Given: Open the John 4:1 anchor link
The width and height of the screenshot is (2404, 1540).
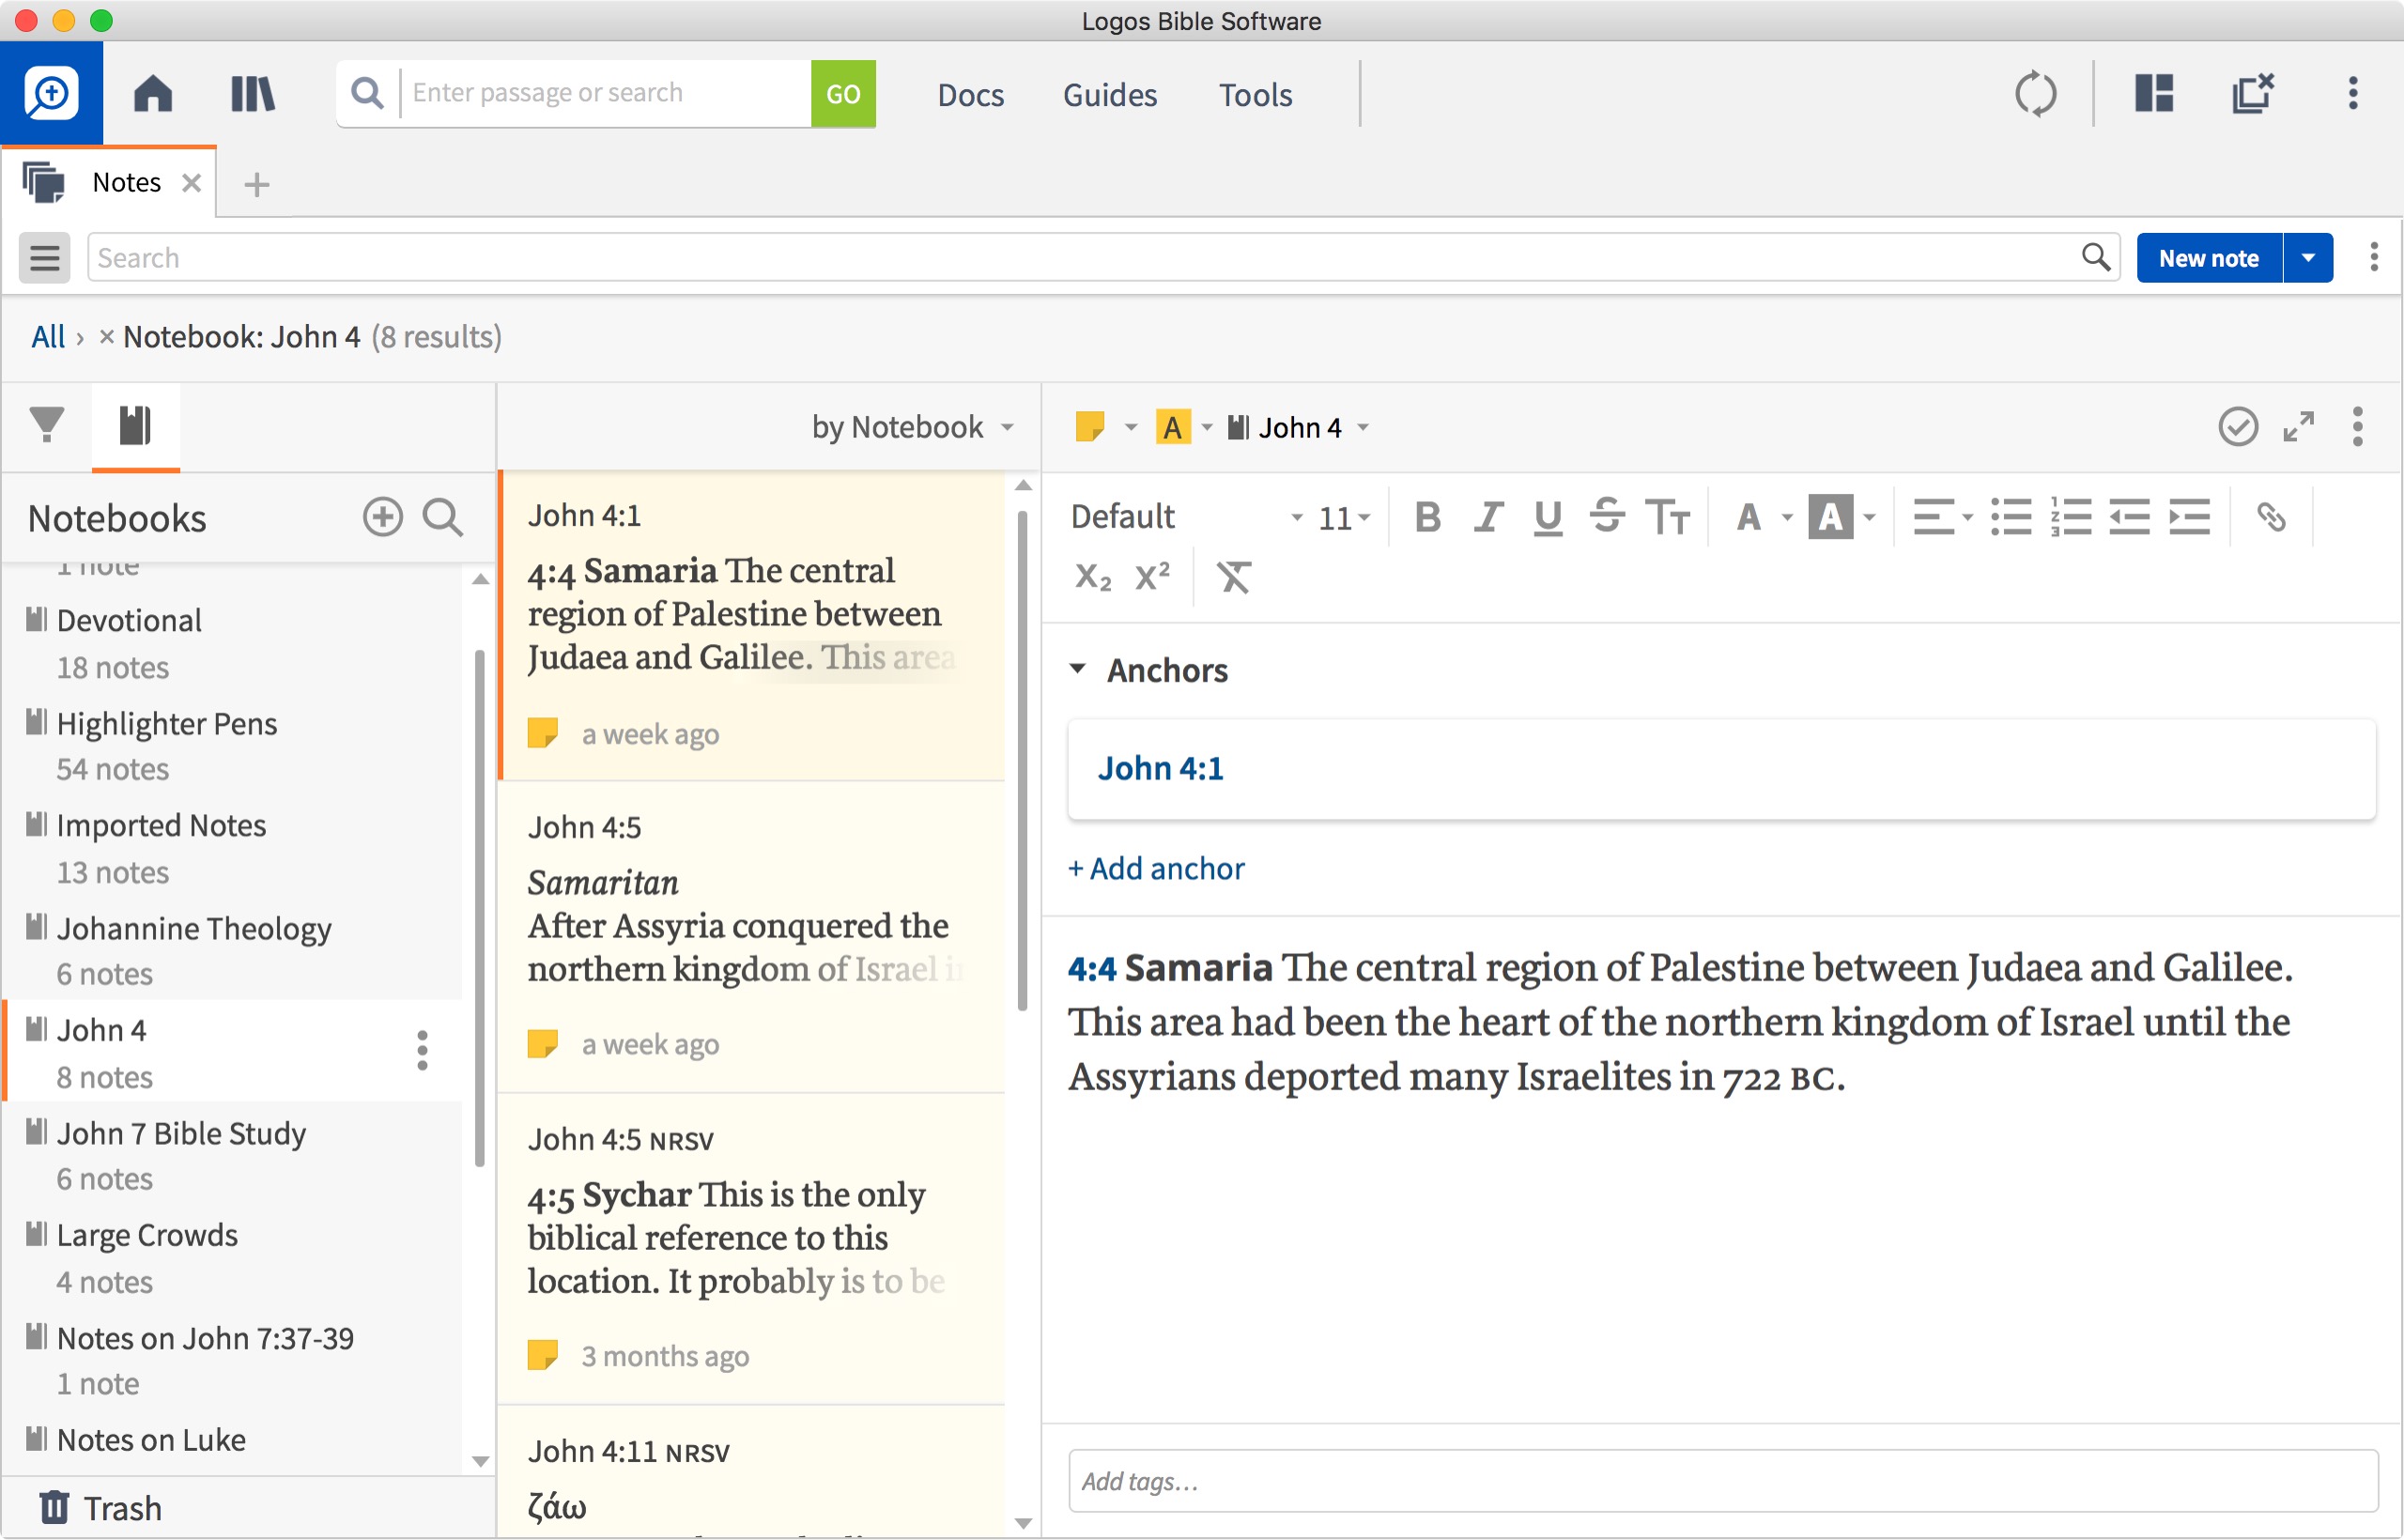Looking at the screenshot, I should 1160,768.
